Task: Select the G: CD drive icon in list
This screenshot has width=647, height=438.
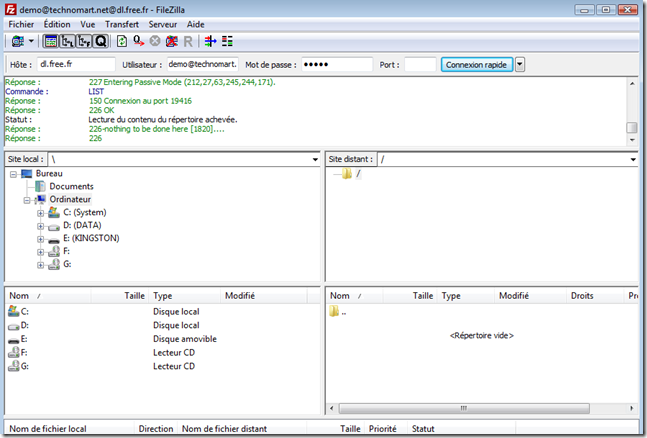Action: tap(14, 366)
